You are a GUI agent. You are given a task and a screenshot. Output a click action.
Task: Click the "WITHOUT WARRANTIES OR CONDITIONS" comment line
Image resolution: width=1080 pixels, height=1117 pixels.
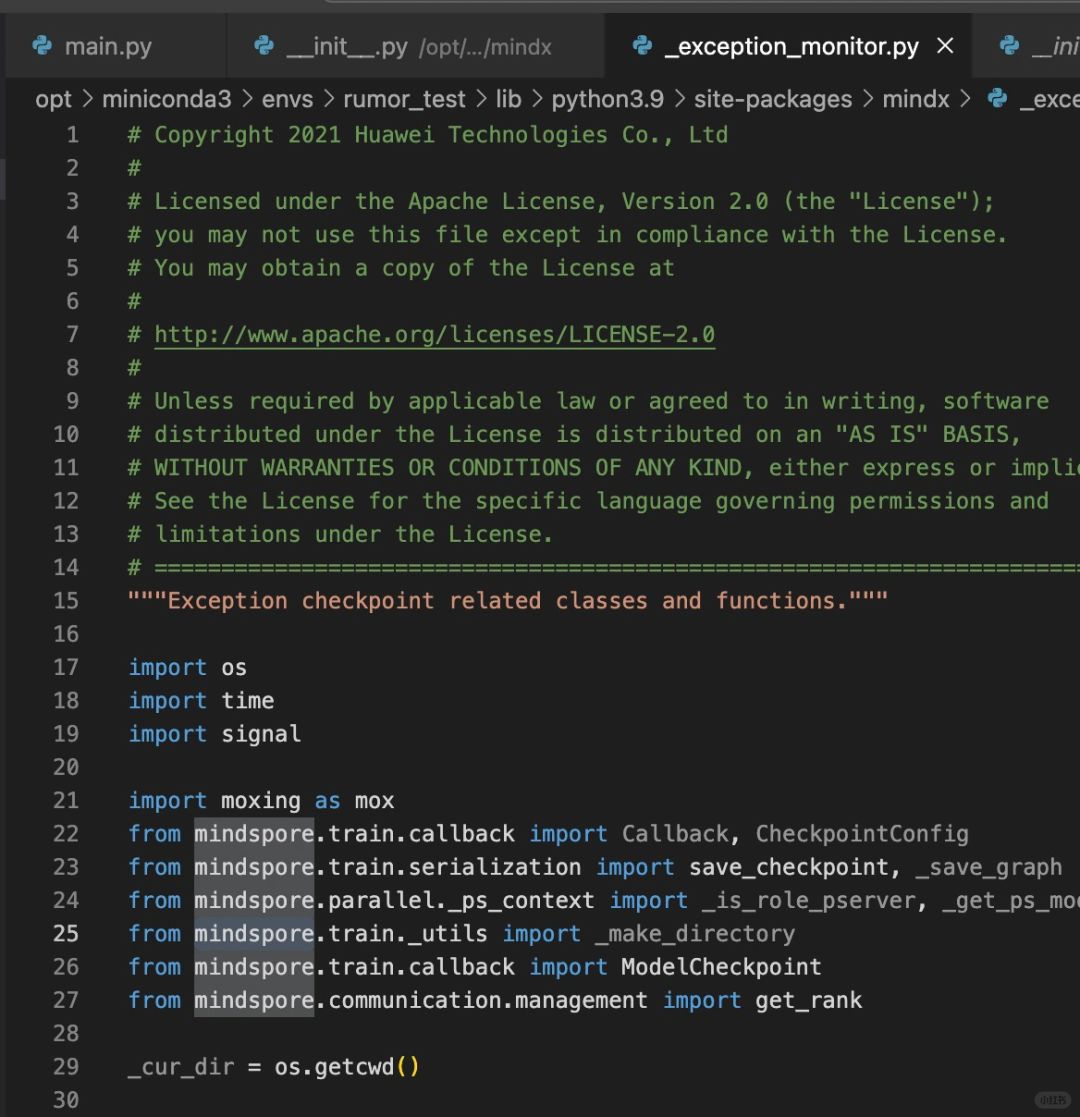pyautogui.click(x=604, y=468)
